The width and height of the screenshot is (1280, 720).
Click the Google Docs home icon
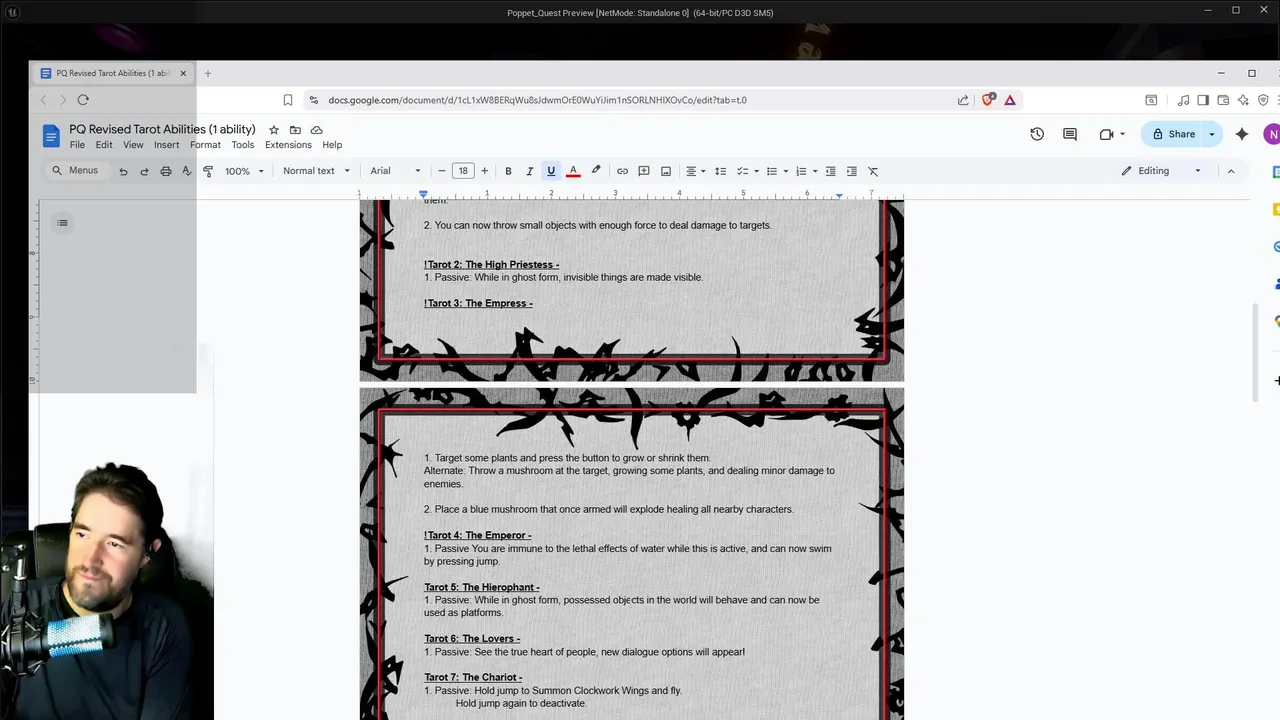(x=51, y=136)
